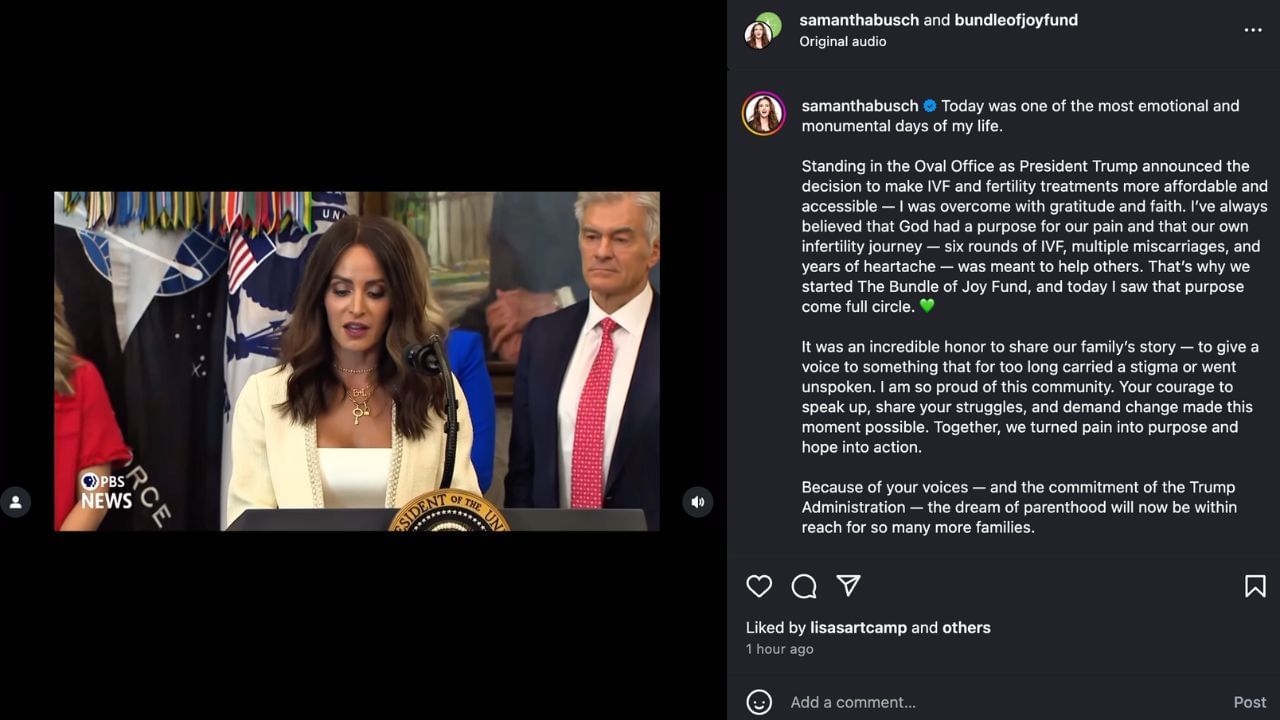Open comments via the speech bubble icon
Viewport: 1280px width, 720px height.
point(804,586)
